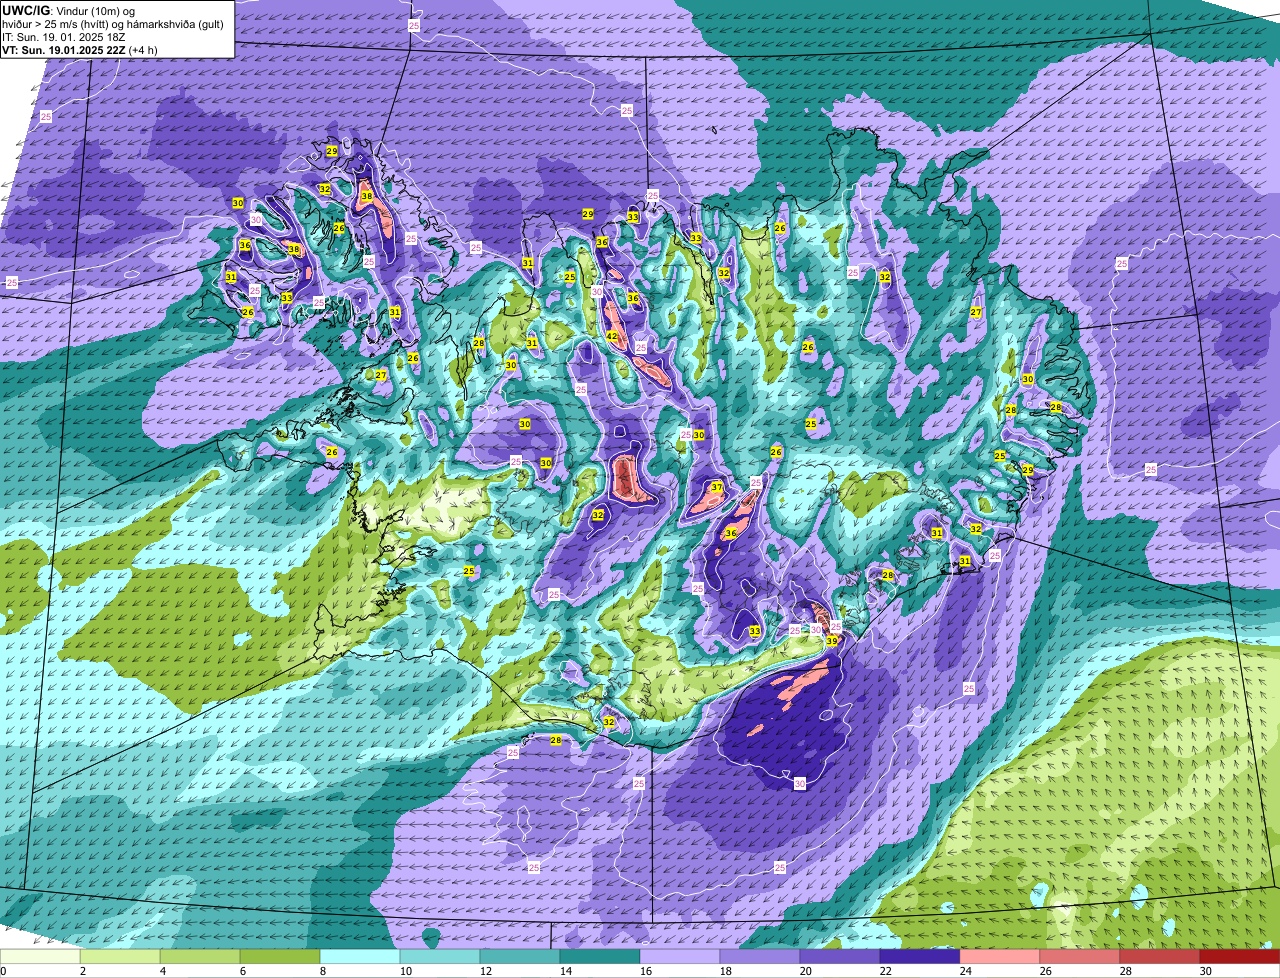Click the color scale tick label '16'
This screenshot has width=1280, height=978.
(x=645, y=971)
